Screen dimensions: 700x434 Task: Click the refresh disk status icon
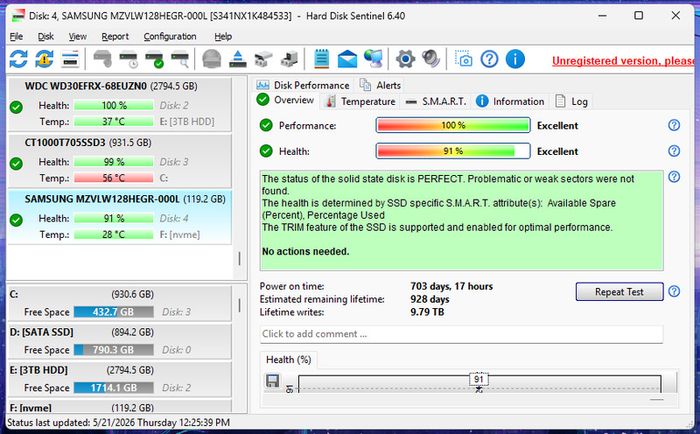(18, 59)
